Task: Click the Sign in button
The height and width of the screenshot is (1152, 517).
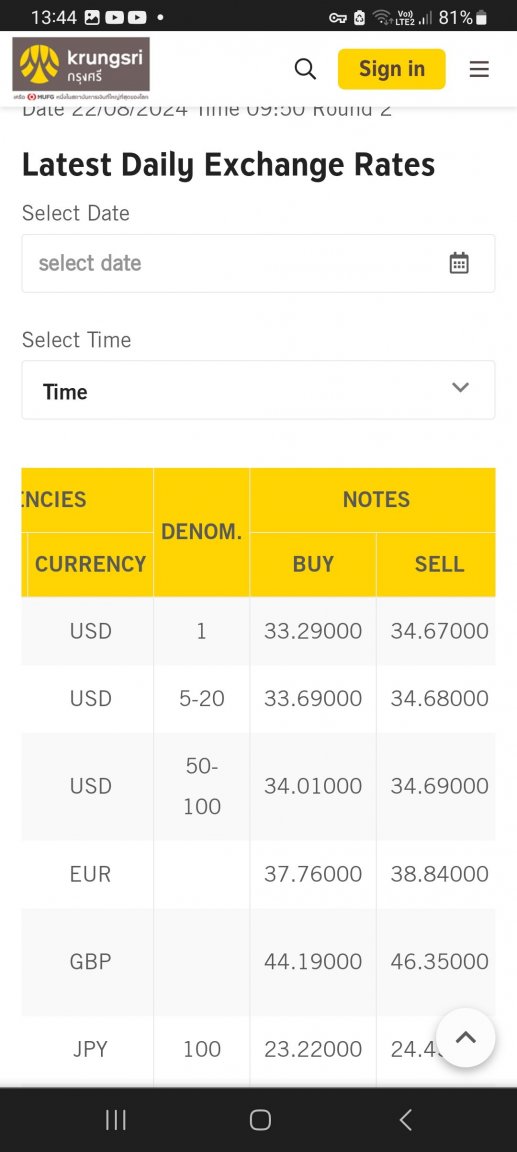Action: pos(391,69)
